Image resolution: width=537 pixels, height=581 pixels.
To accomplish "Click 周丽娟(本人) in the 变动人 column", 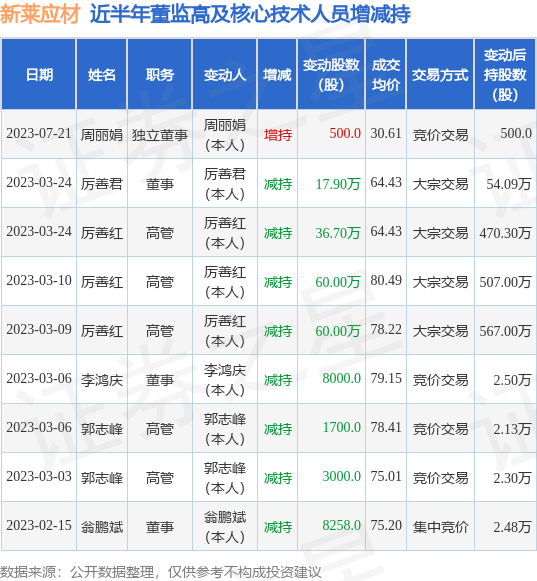I will [x=225, y=135].
